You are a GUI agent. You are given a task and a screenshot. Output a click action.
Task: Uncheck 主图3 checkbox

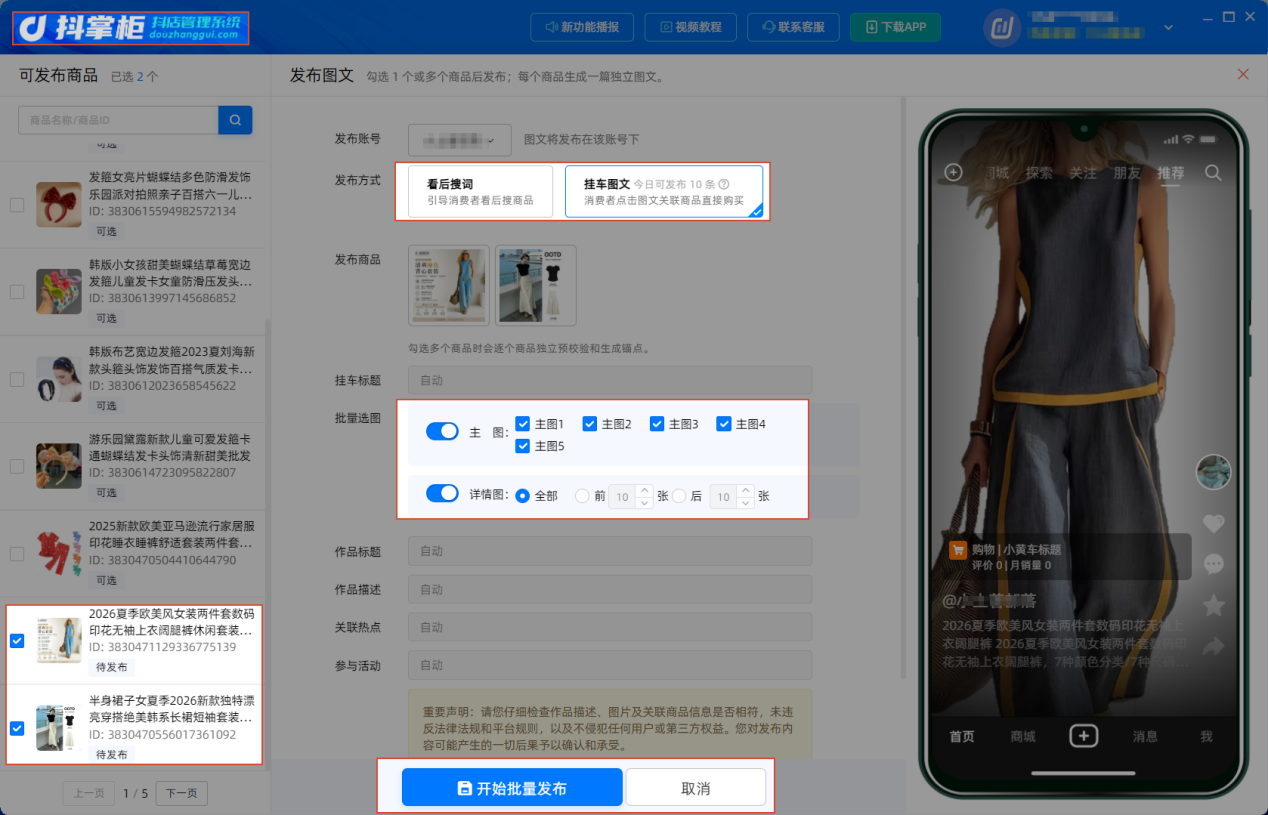656,424
